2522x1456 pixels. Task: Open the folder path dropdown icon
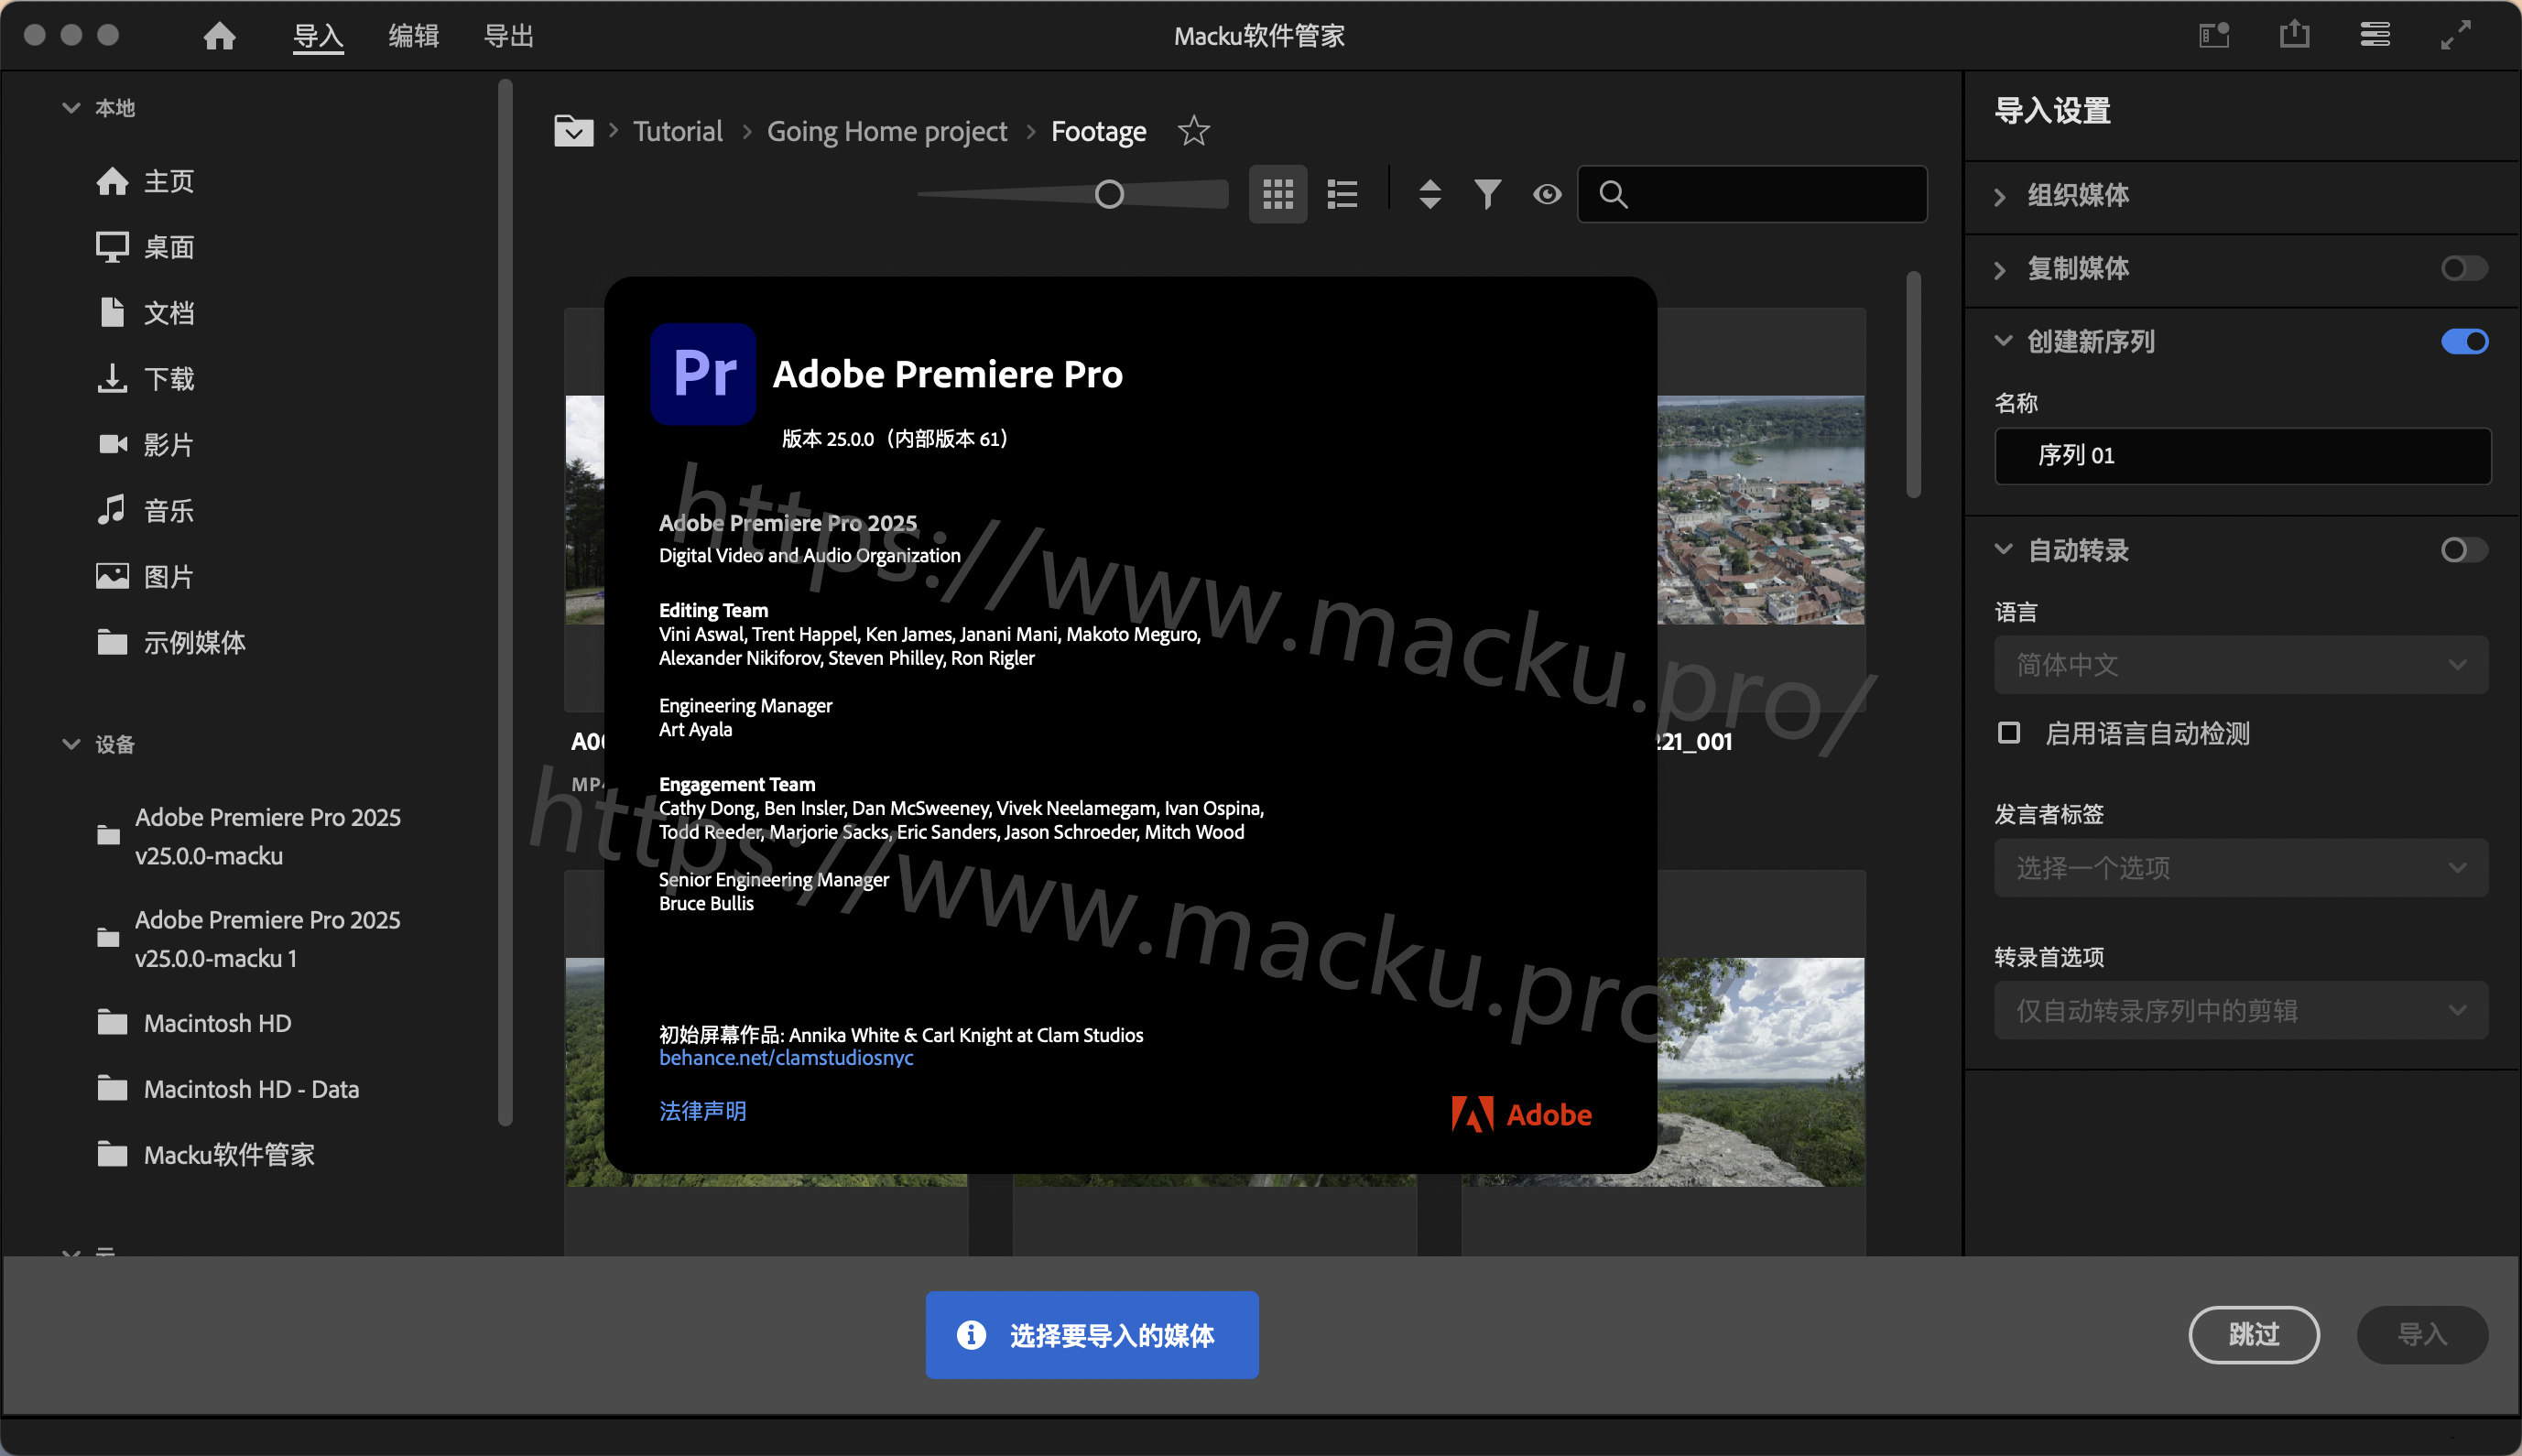573,131
